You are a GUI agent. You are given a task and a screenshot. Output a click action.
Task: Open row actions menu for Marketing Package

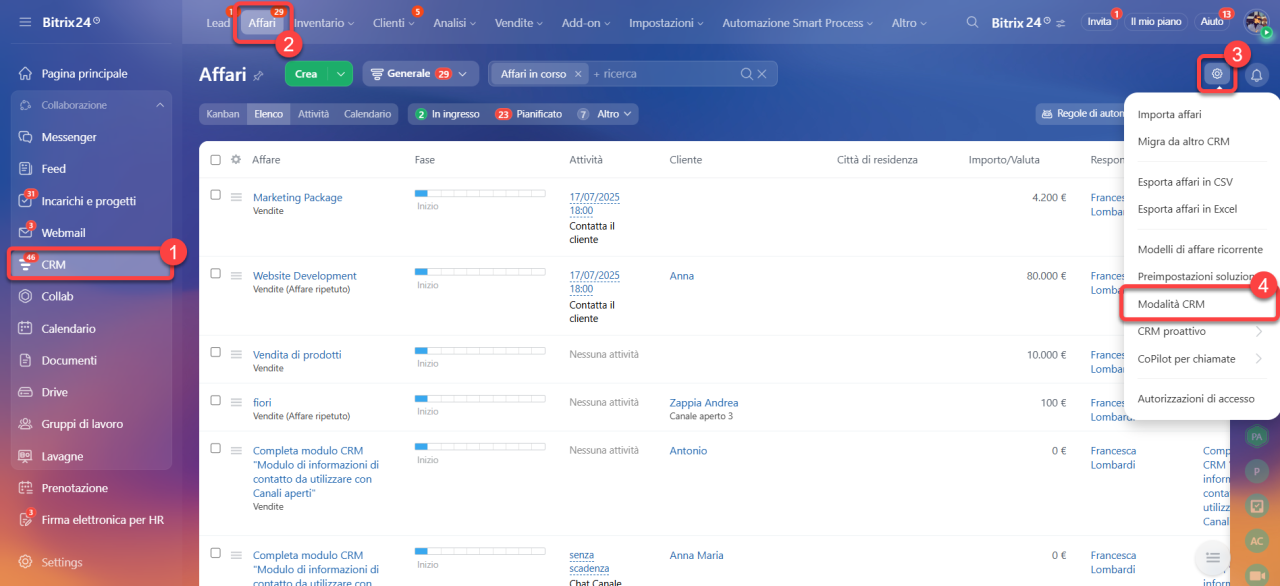(236, 198)
